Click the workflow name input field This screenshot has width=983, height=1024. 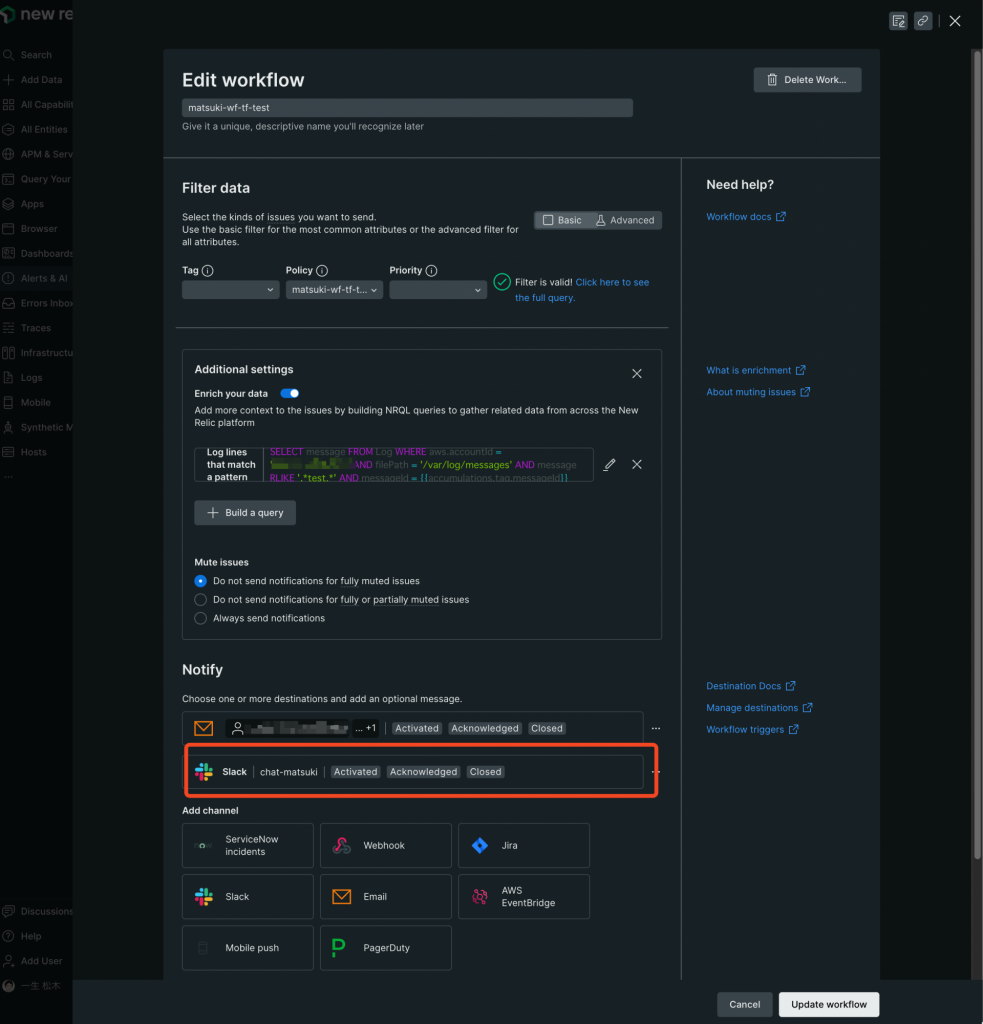point(406,107)
